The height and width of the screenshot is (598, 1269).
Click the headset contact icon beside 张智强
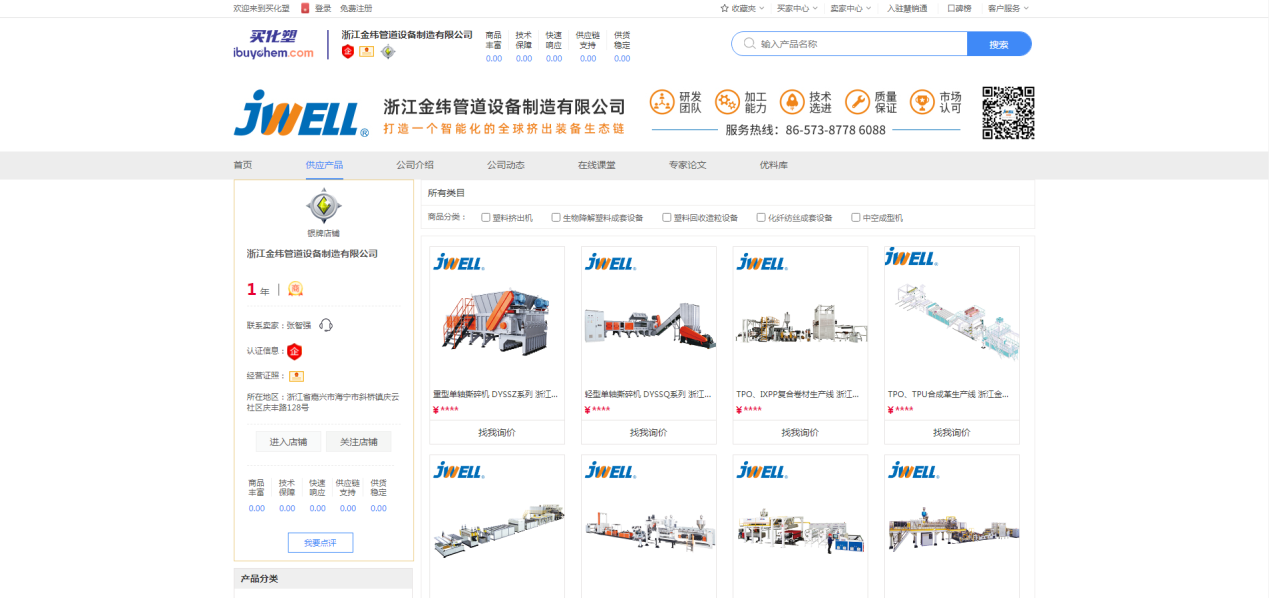coord(326,325)
